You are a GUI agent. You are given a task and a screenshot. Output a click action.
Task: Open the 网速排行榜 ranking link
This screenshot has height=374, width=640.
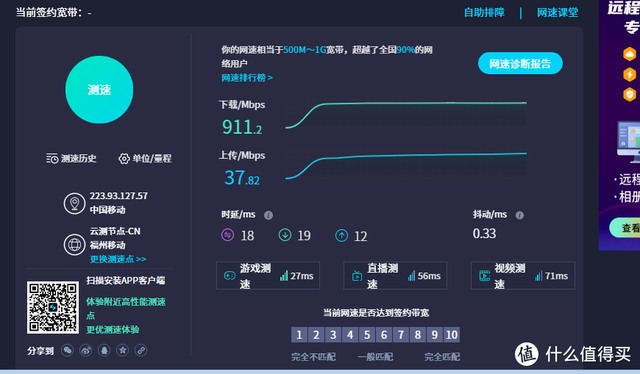[x=247, y=78]
